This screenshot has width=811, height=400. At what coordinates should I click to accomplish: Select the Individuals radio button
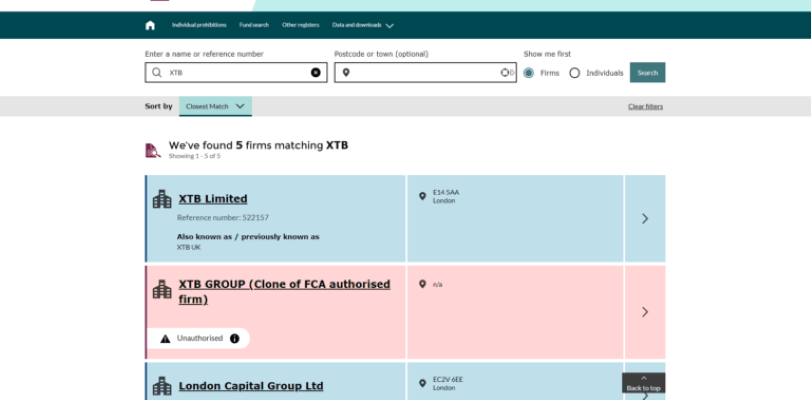pos(575,73)
